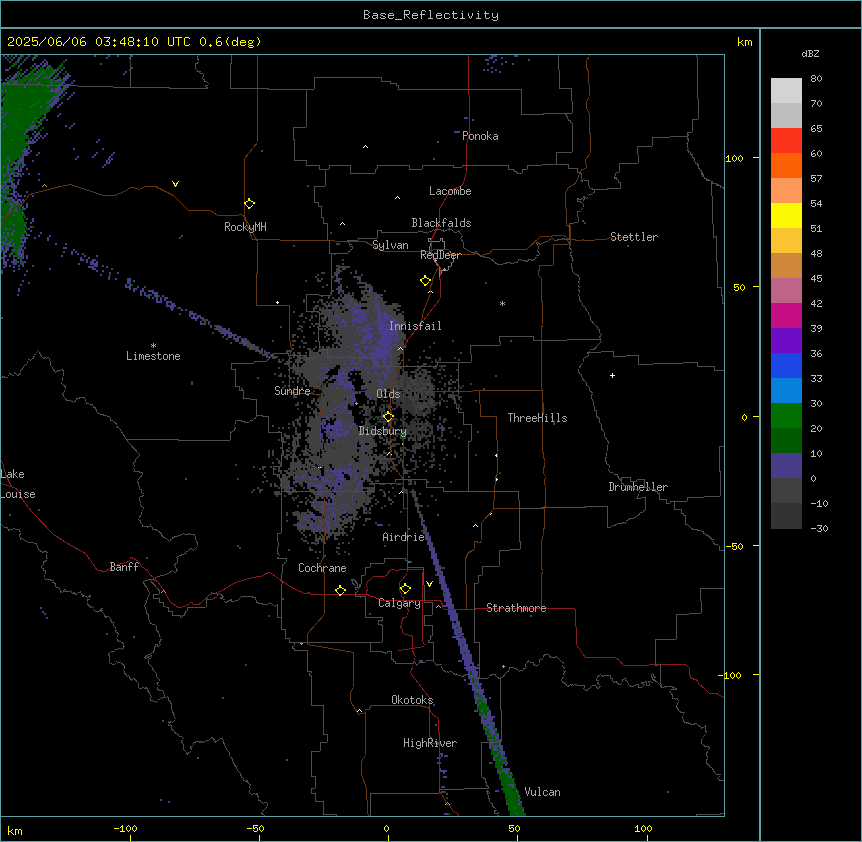
Task: Click the Innisfail city label
Action: (x=415, y=326)
